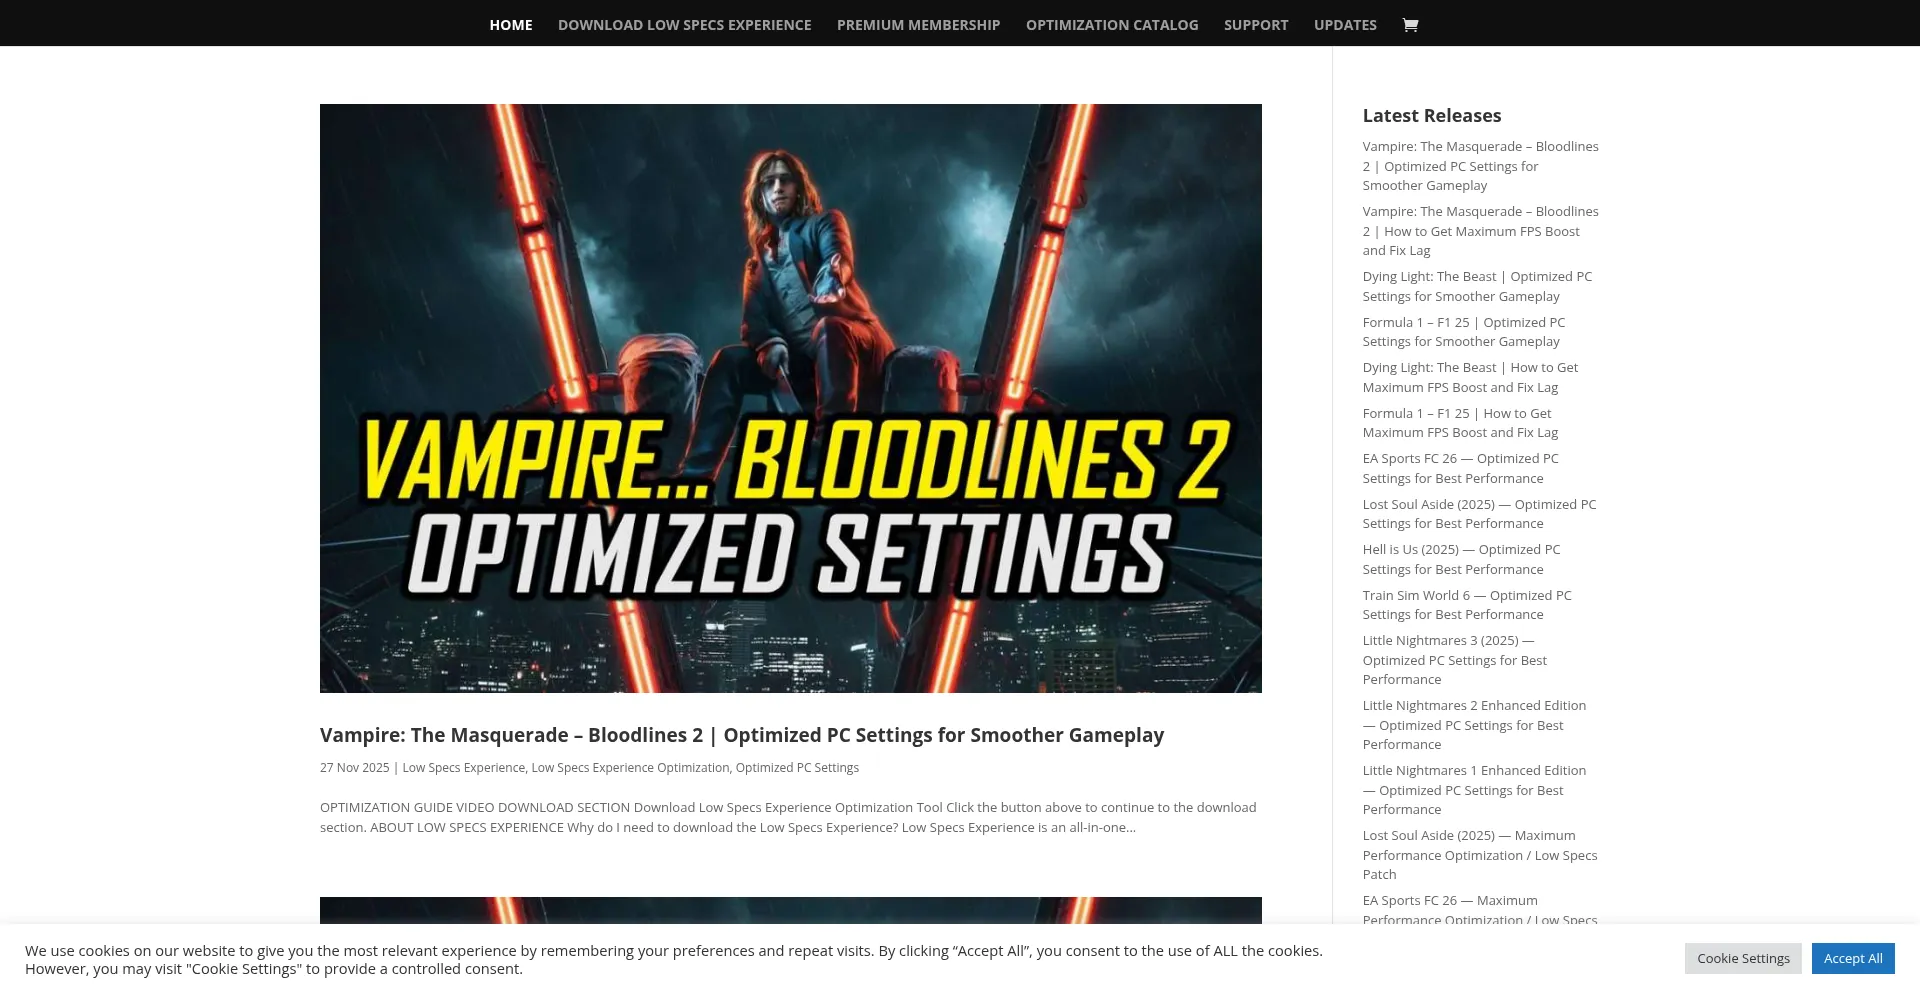Click the second article thumbnail below
Viewport: 1920px width, 993px height.
point(791,910)
